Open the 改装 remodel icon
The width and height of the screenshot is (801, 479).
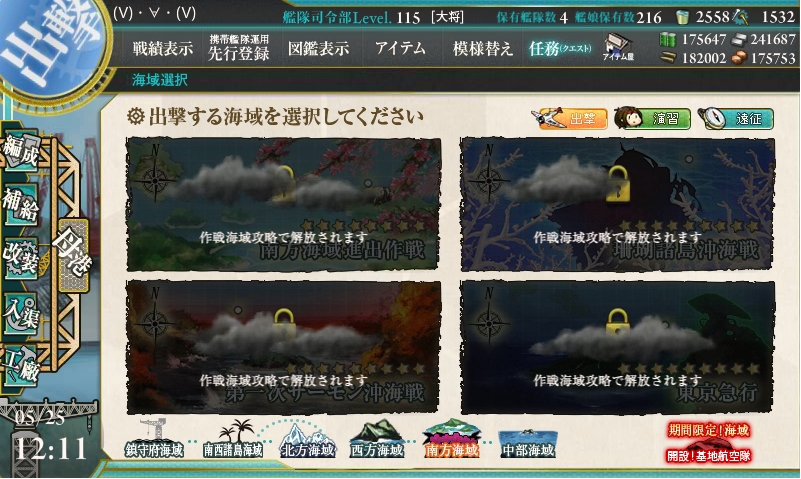[x=21, y=259]
